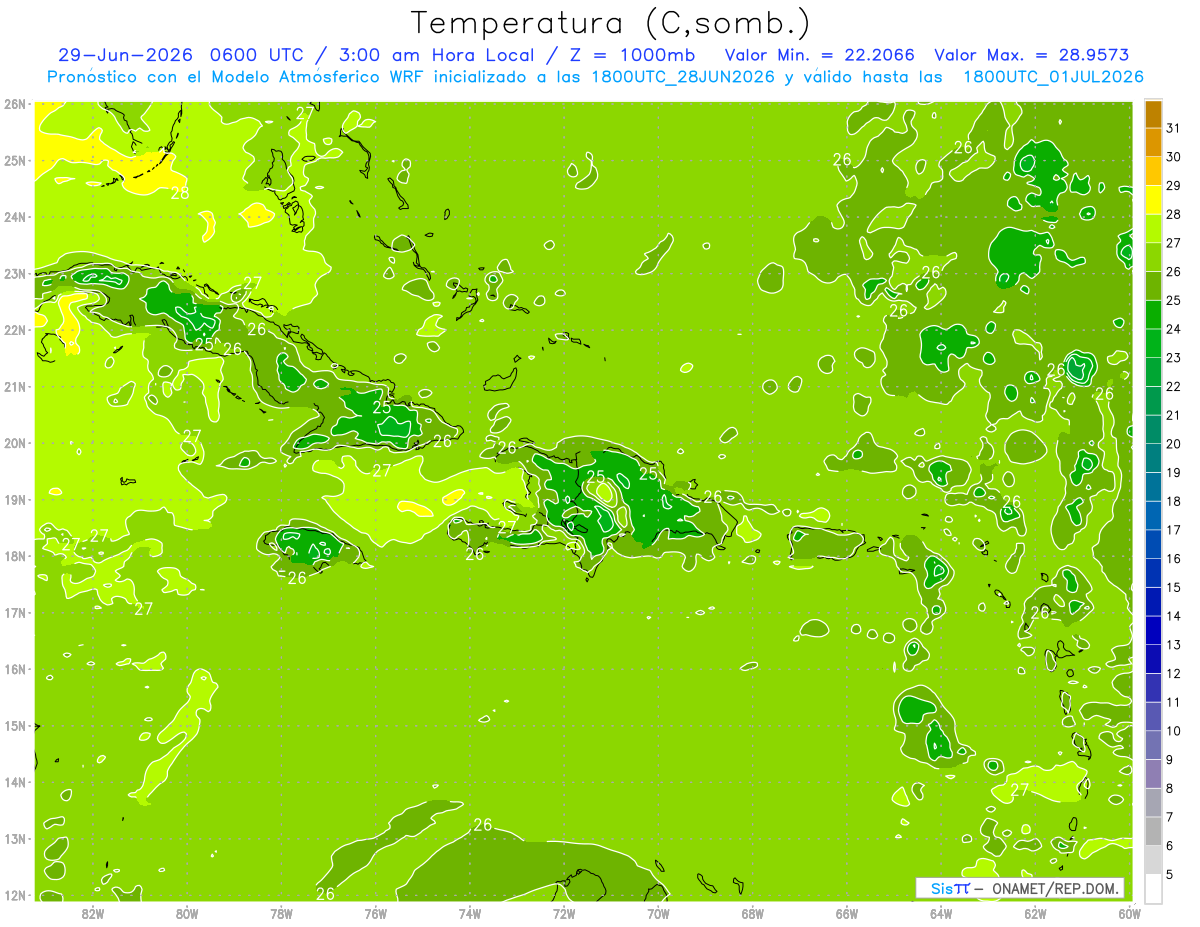Image resolution: width=1200 pixels, height=927 pixels.
Task: Click the colorbar label "24"
Action: (1174, 329)
